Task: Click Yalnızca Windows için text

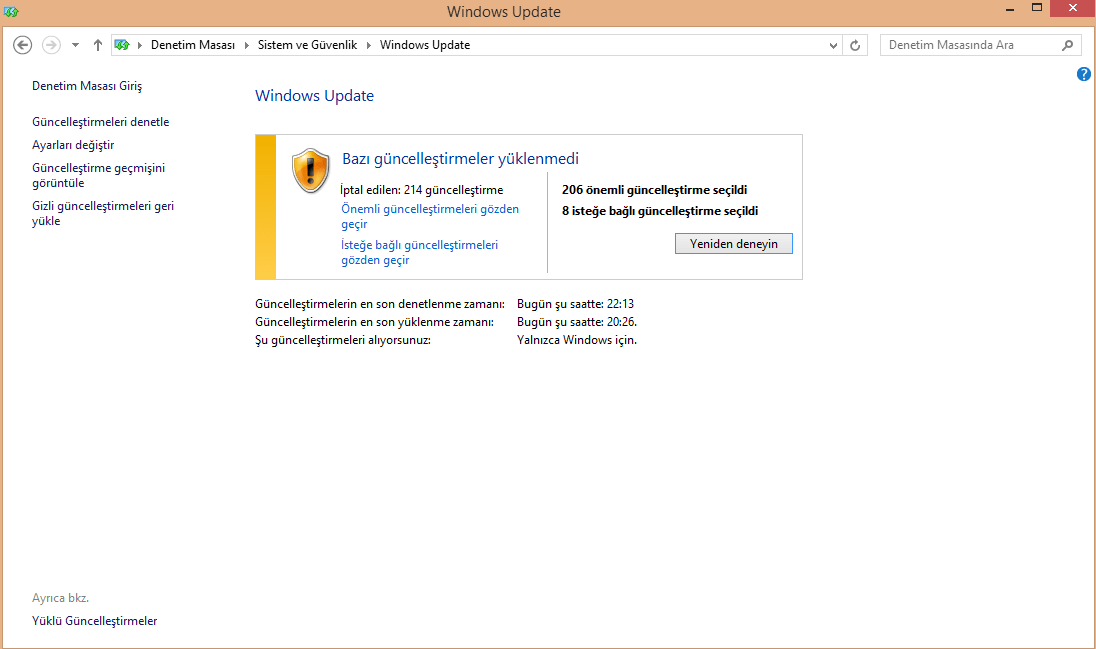Action: pos(577,341)
